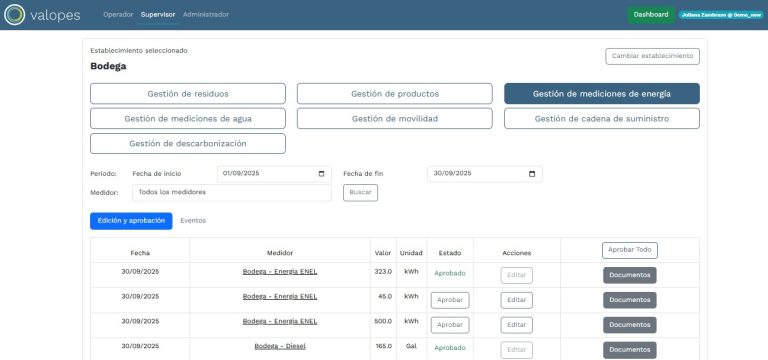Click the Medidor column header
Screen dimensions: 768x360
280,253
